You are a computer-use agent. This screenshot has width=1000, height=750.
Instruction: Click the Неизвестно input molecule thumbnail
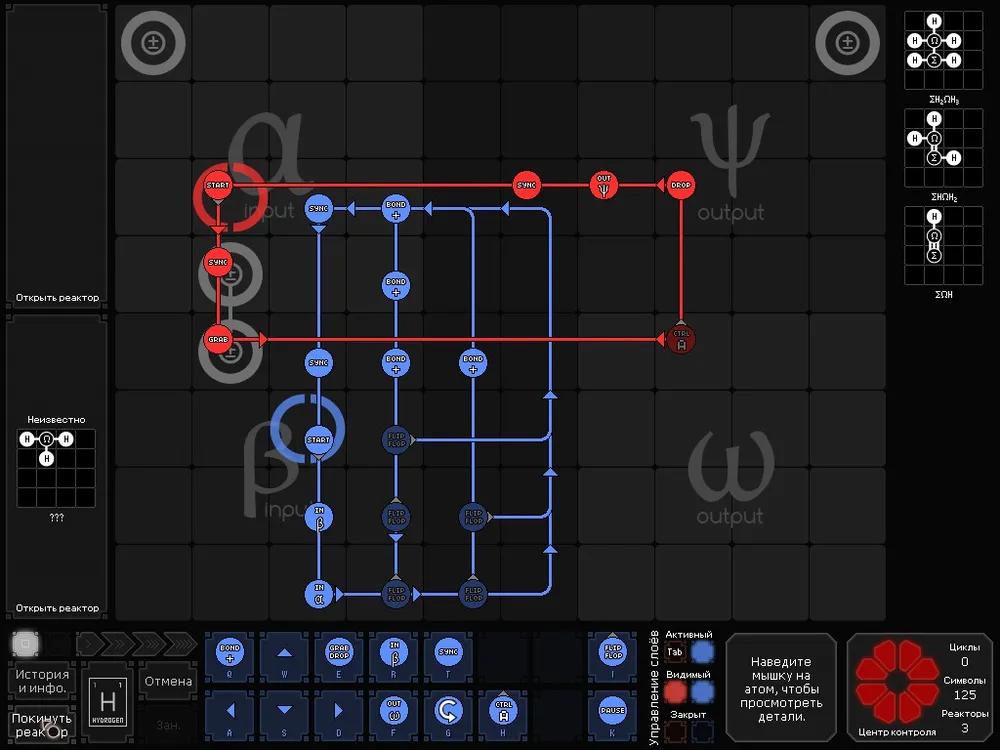[56, 468]
